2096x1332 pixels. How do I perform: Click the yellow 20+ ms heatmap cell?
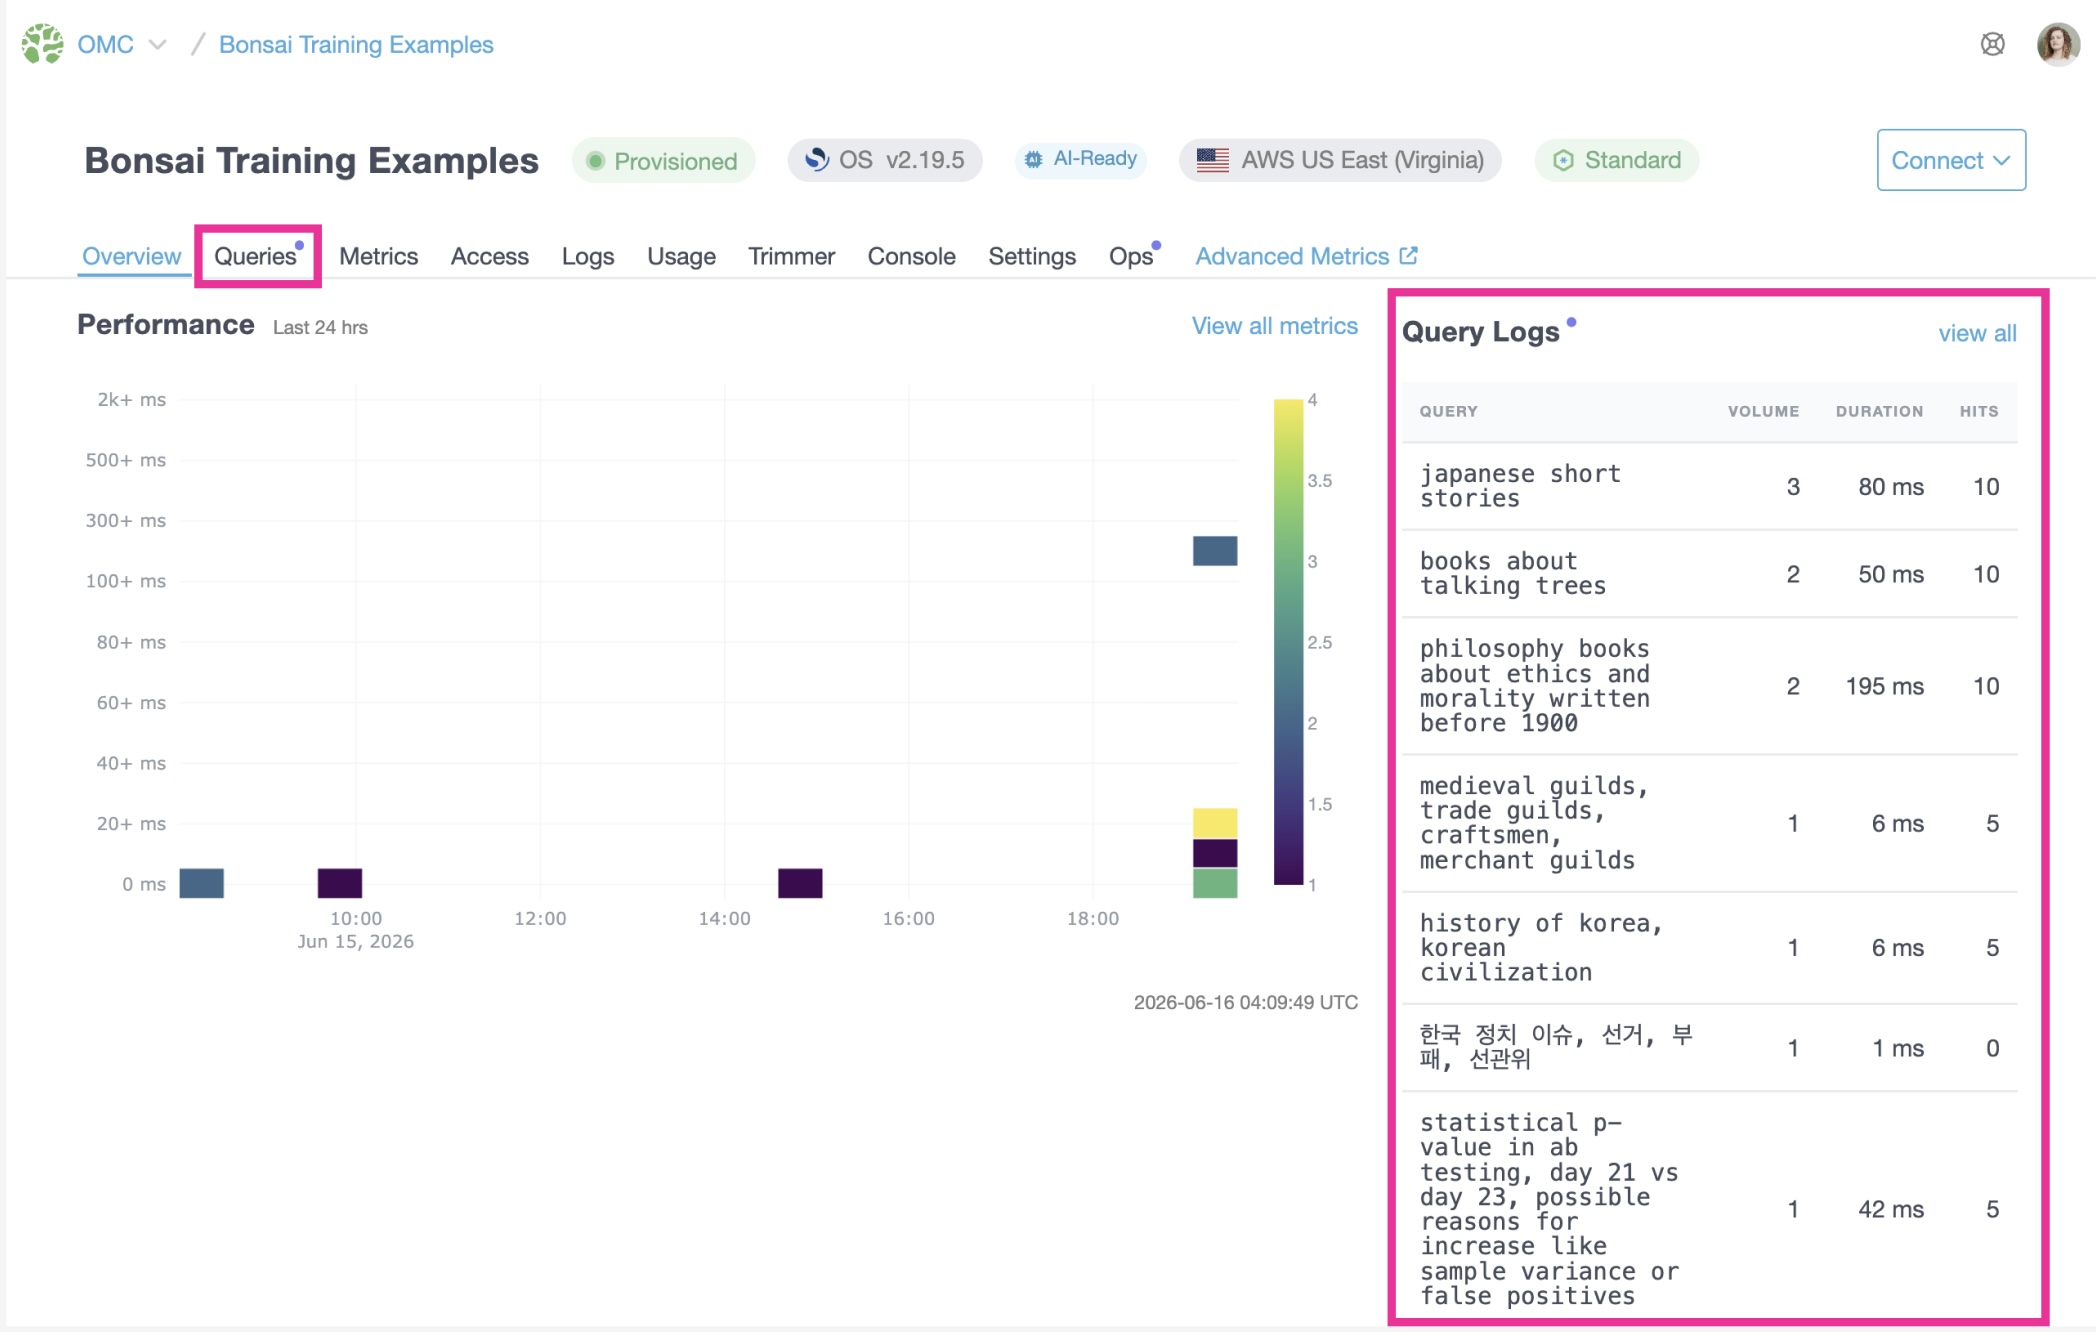click(x=1215, y=823)
